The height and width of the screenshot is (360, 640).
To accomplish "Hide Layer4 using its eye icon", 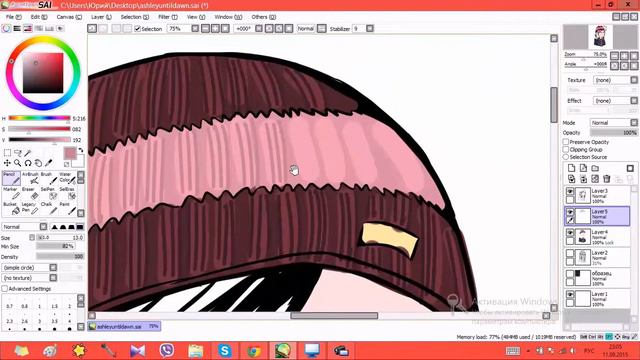I will point(570,232).
